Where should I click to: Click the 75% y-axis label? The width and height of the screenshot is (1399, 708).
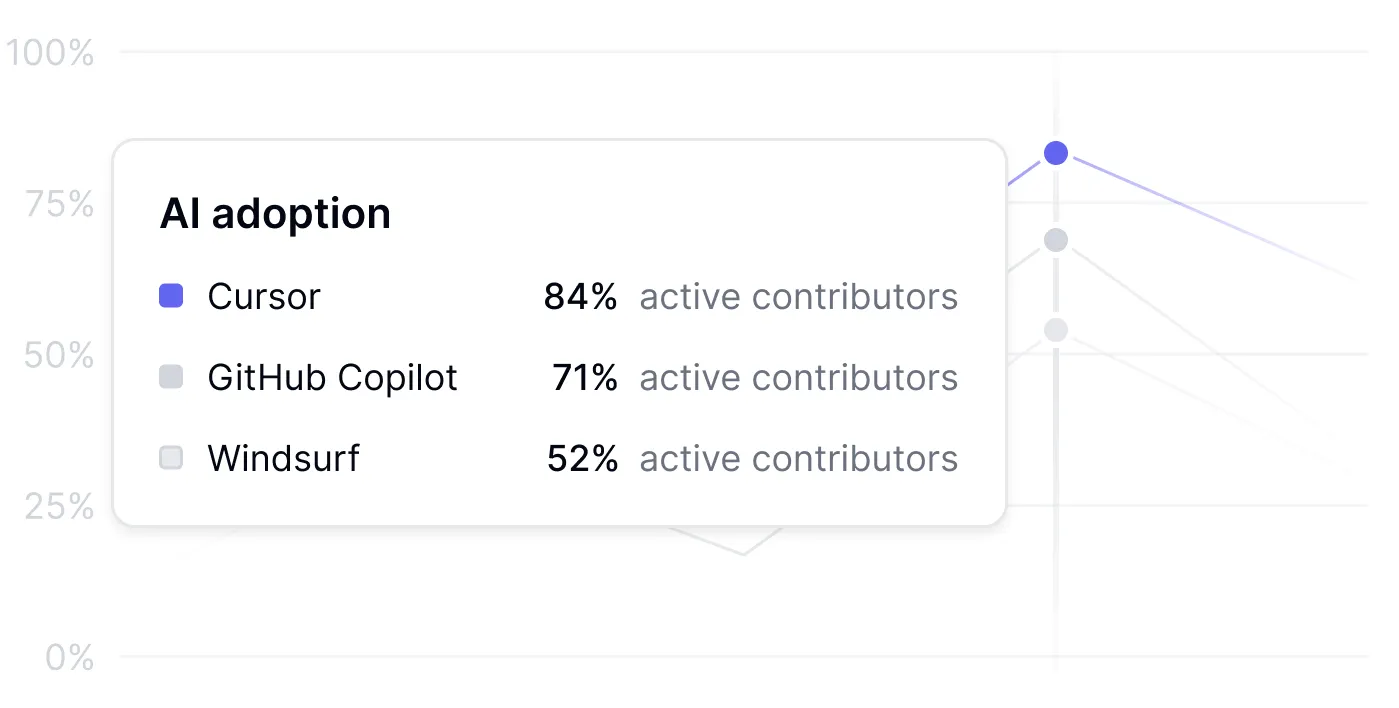(60, 205)
